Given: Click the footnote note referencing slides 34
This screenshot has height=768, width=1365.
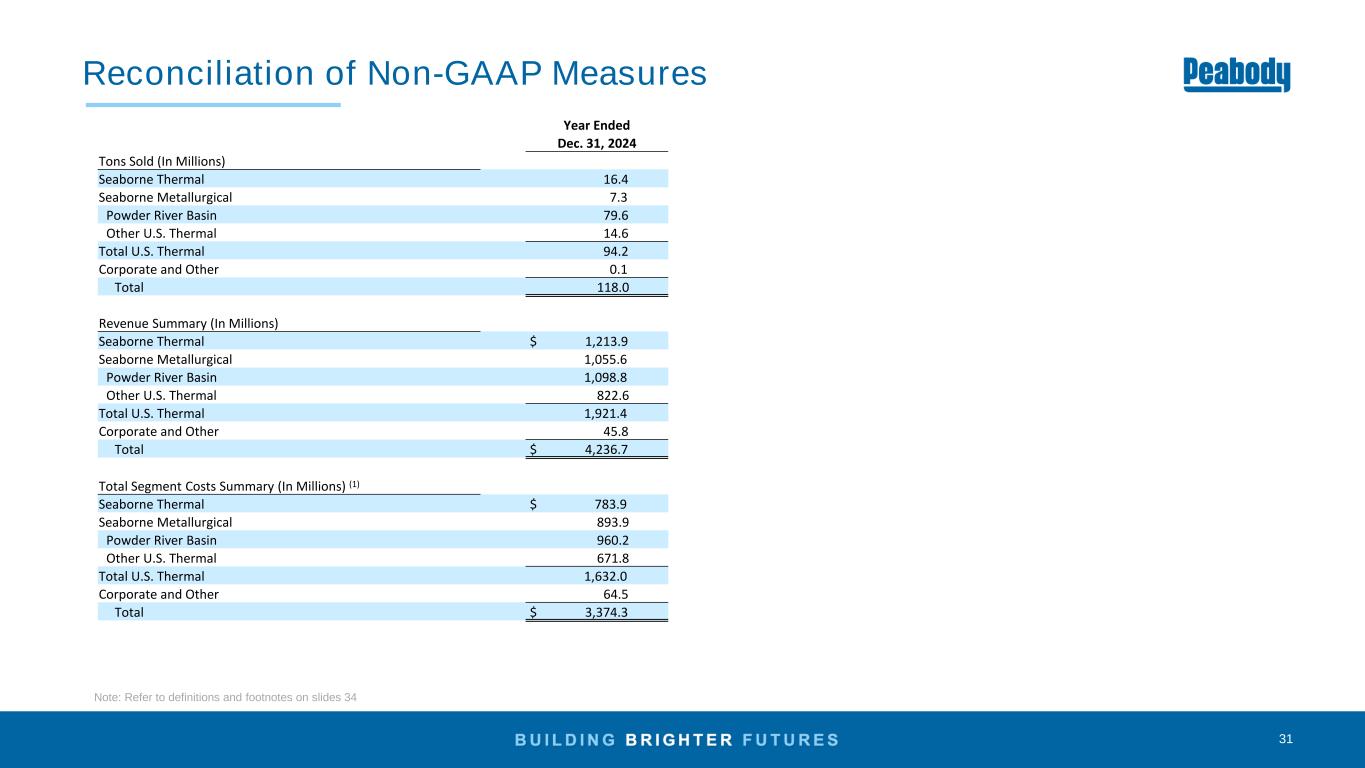Looking at the screenshot, I should [x=225, y=697].
